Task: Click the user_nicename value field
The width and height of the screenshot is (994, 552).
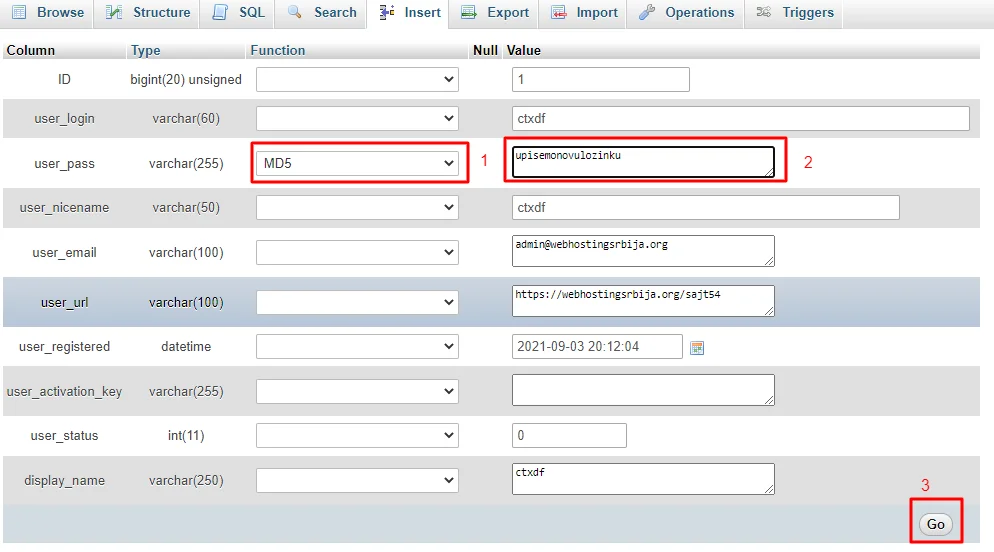Action: [706, 207]
